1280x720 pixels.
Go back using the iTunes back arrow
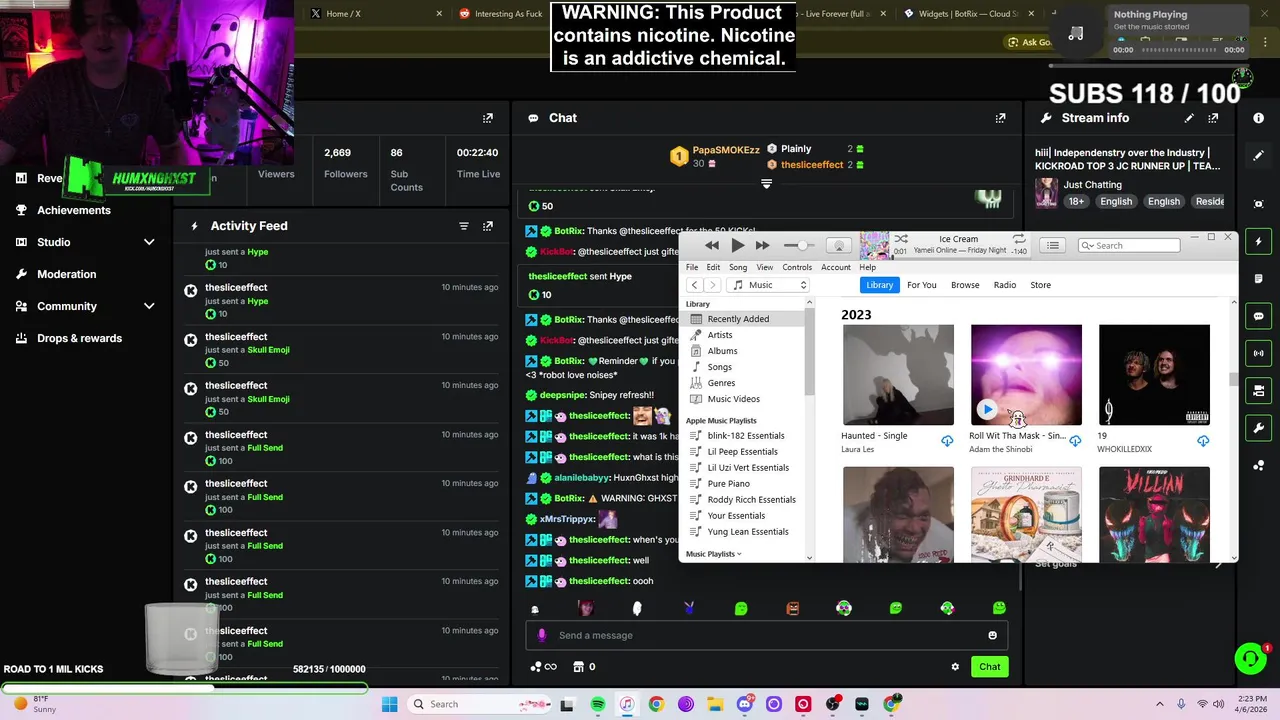[694, 285]
